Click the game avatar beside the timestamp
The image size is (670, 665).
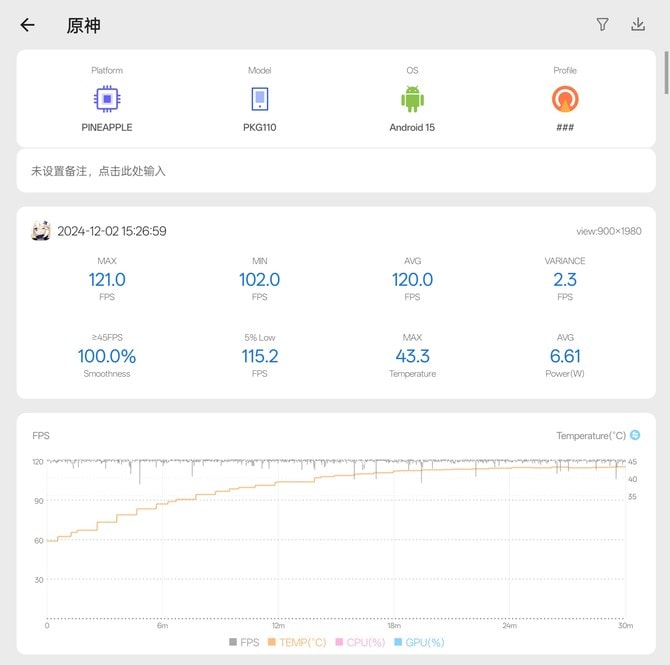pyautogui.click(x=41, y=231)
